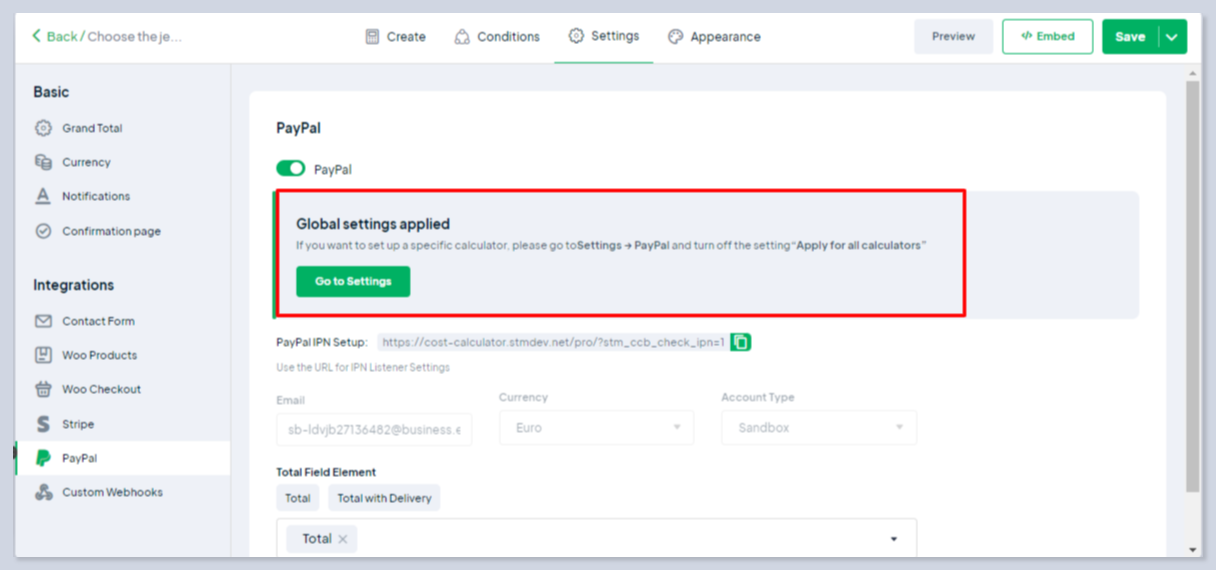Open Custom Webhooks integration

coord(111,492)
